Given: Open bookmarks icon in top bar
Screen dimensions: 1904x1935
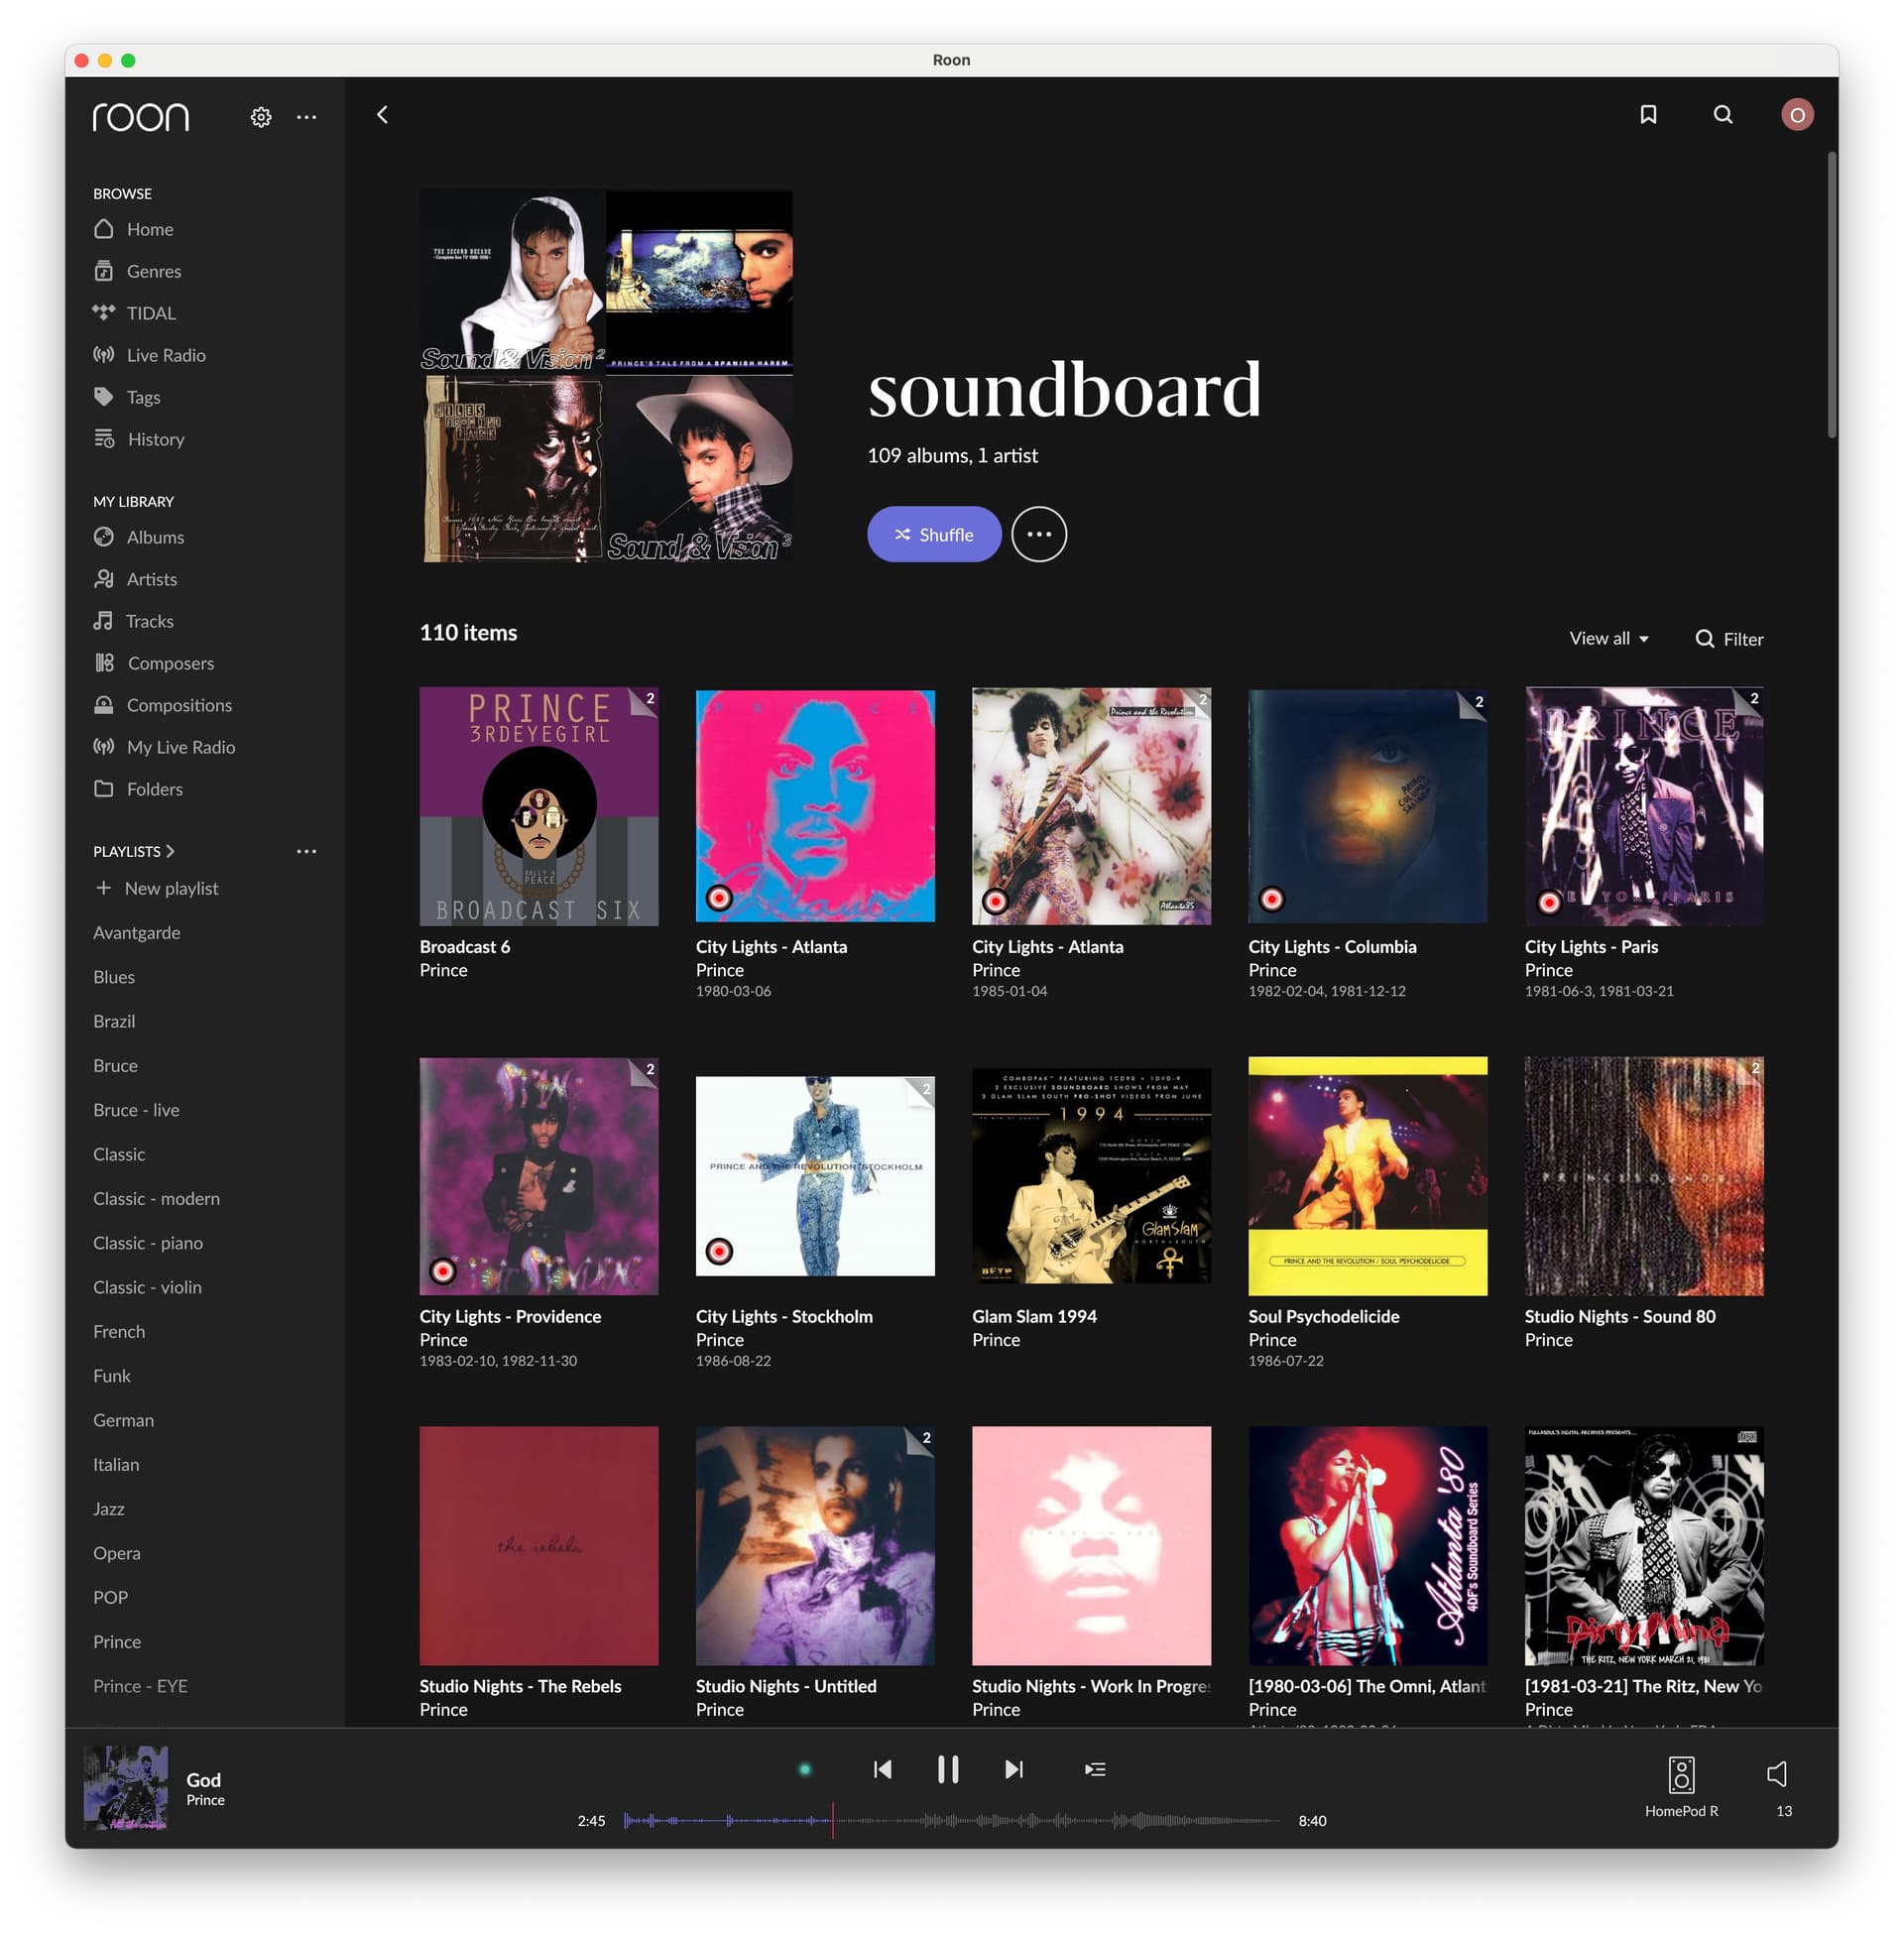Looking at the screenshot, I should pyautogui.click(x=1648, y=115).
